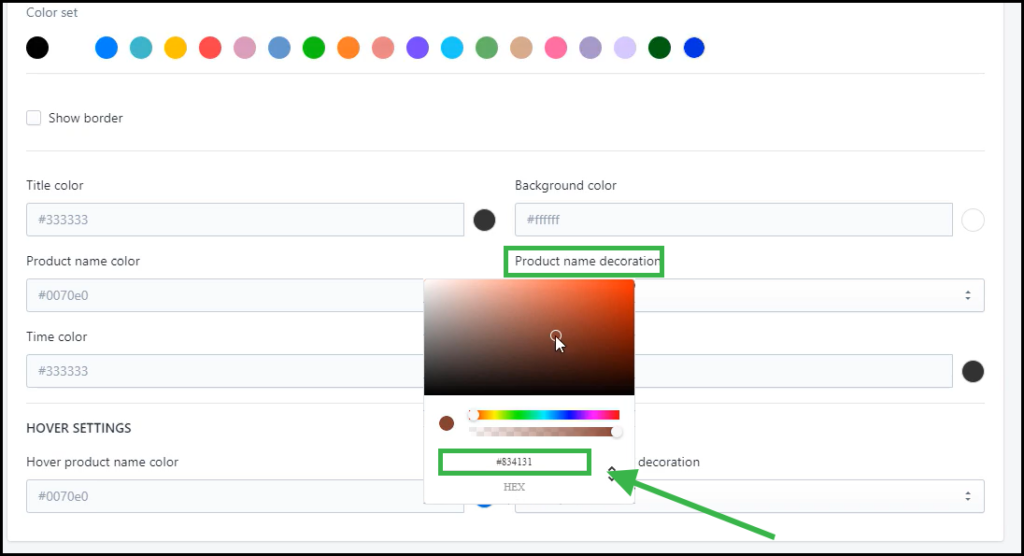
Task: Toggle the color format stepper next to HEX
Action: coord(611,473)
